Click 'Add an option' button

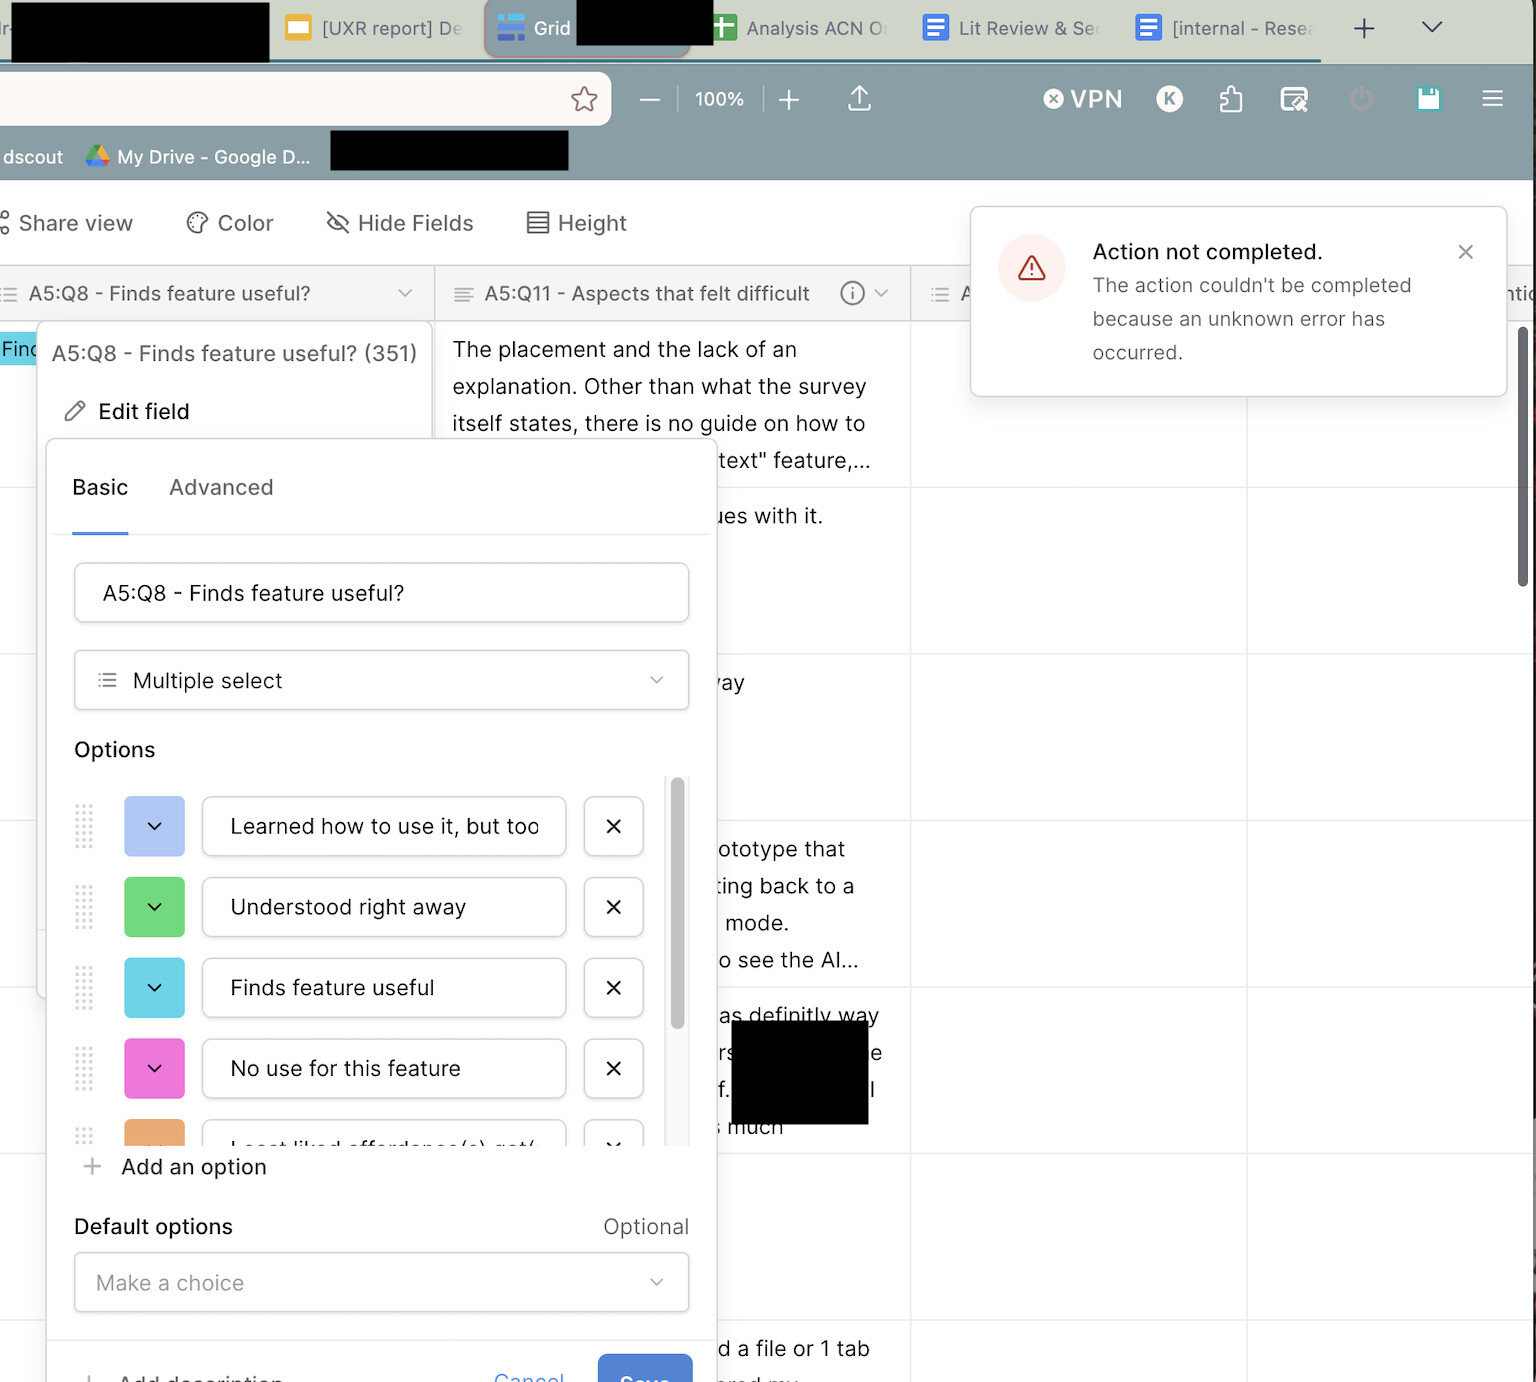(x=177, y=1167)
